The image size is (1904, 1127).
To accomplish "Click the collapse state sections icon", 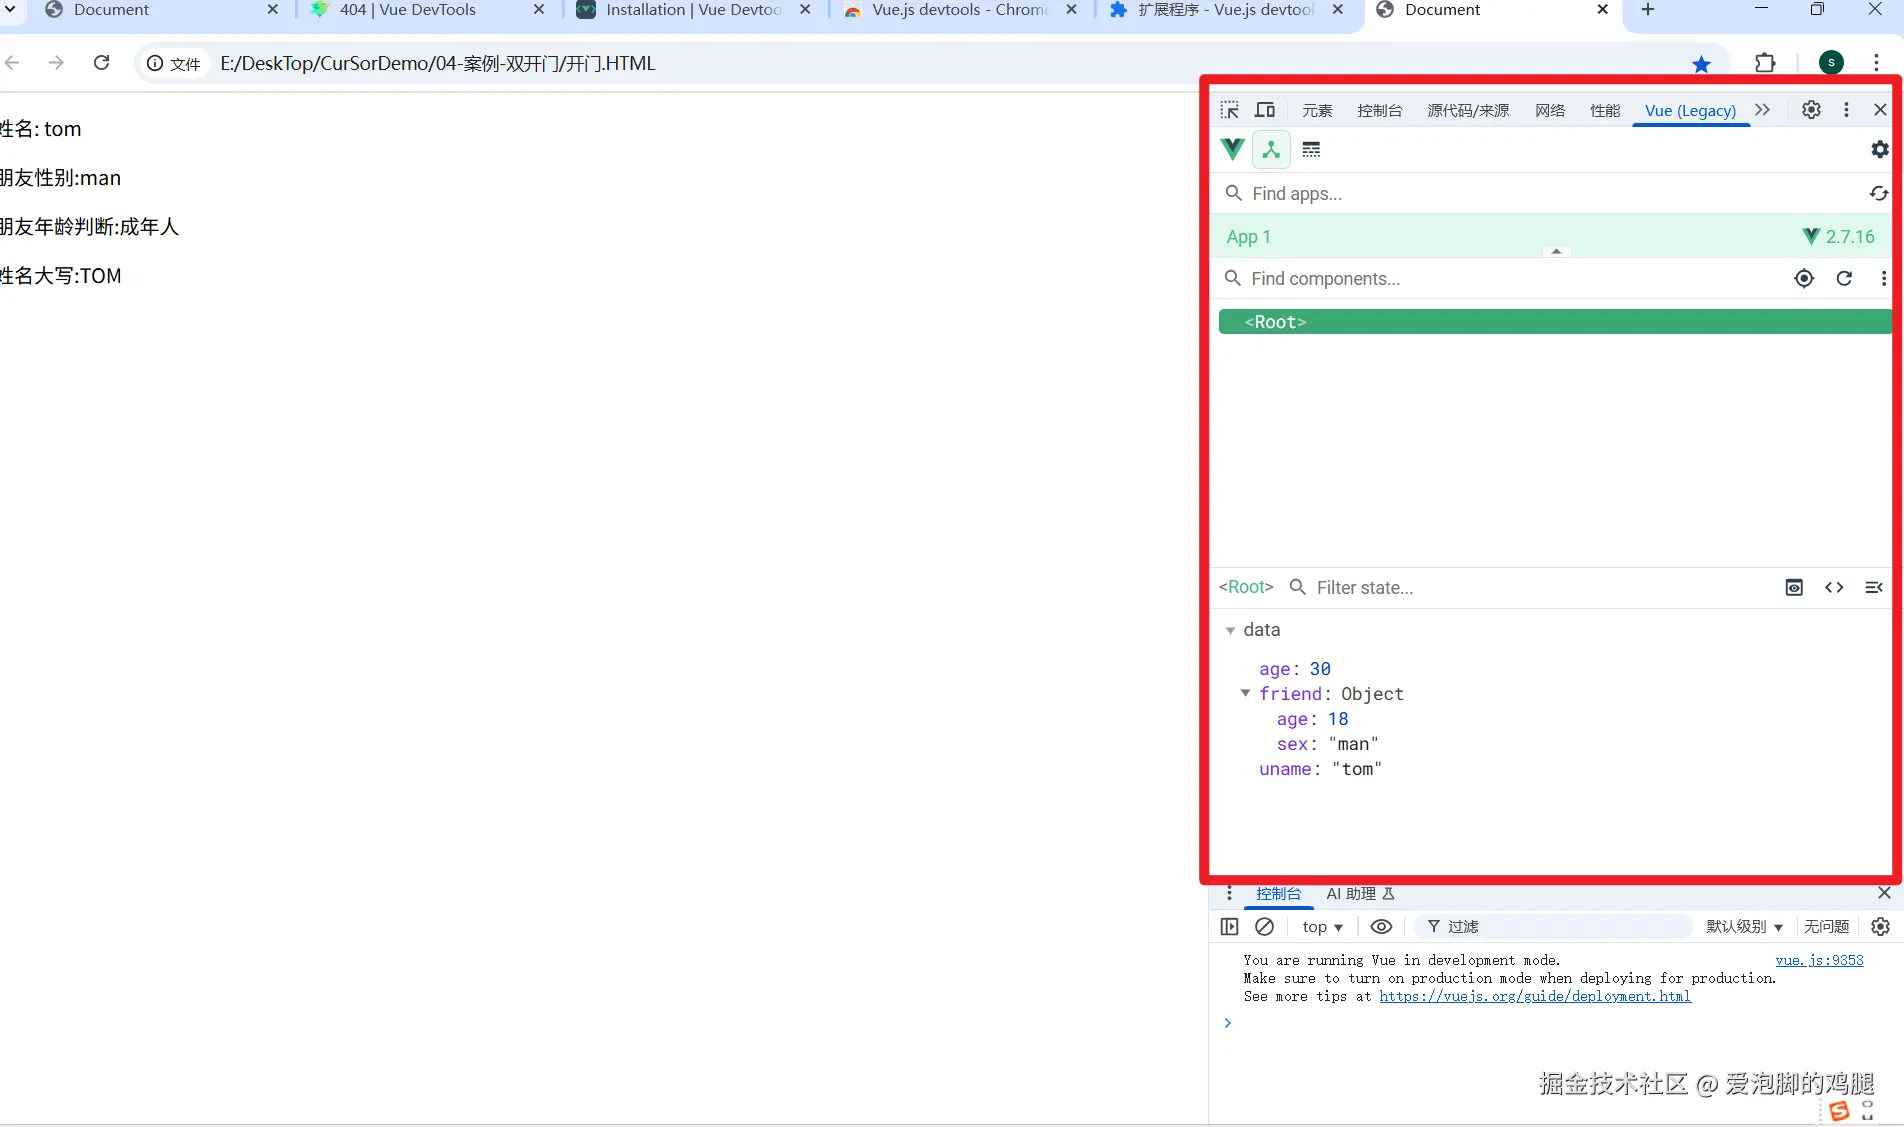I will coord(1874,588).
